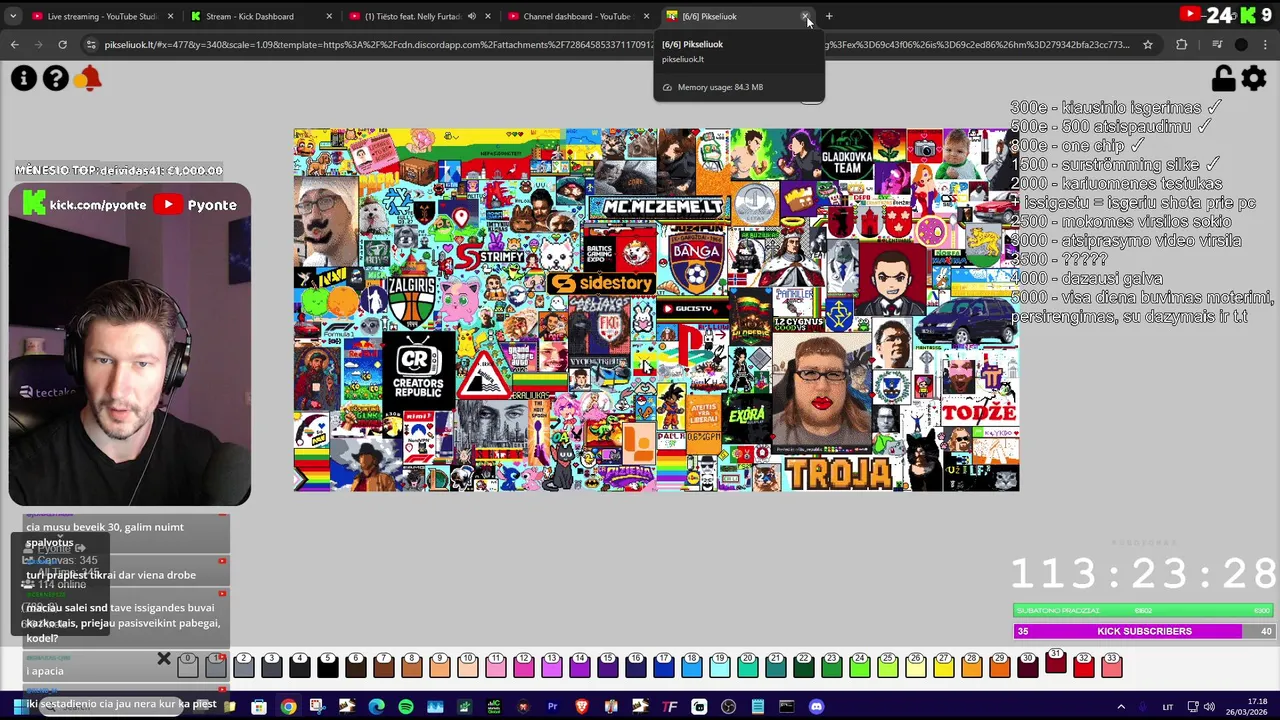
Task: Open the Chrome three-dot menu
Action: pyautogui.click(x=1266, y=44)
